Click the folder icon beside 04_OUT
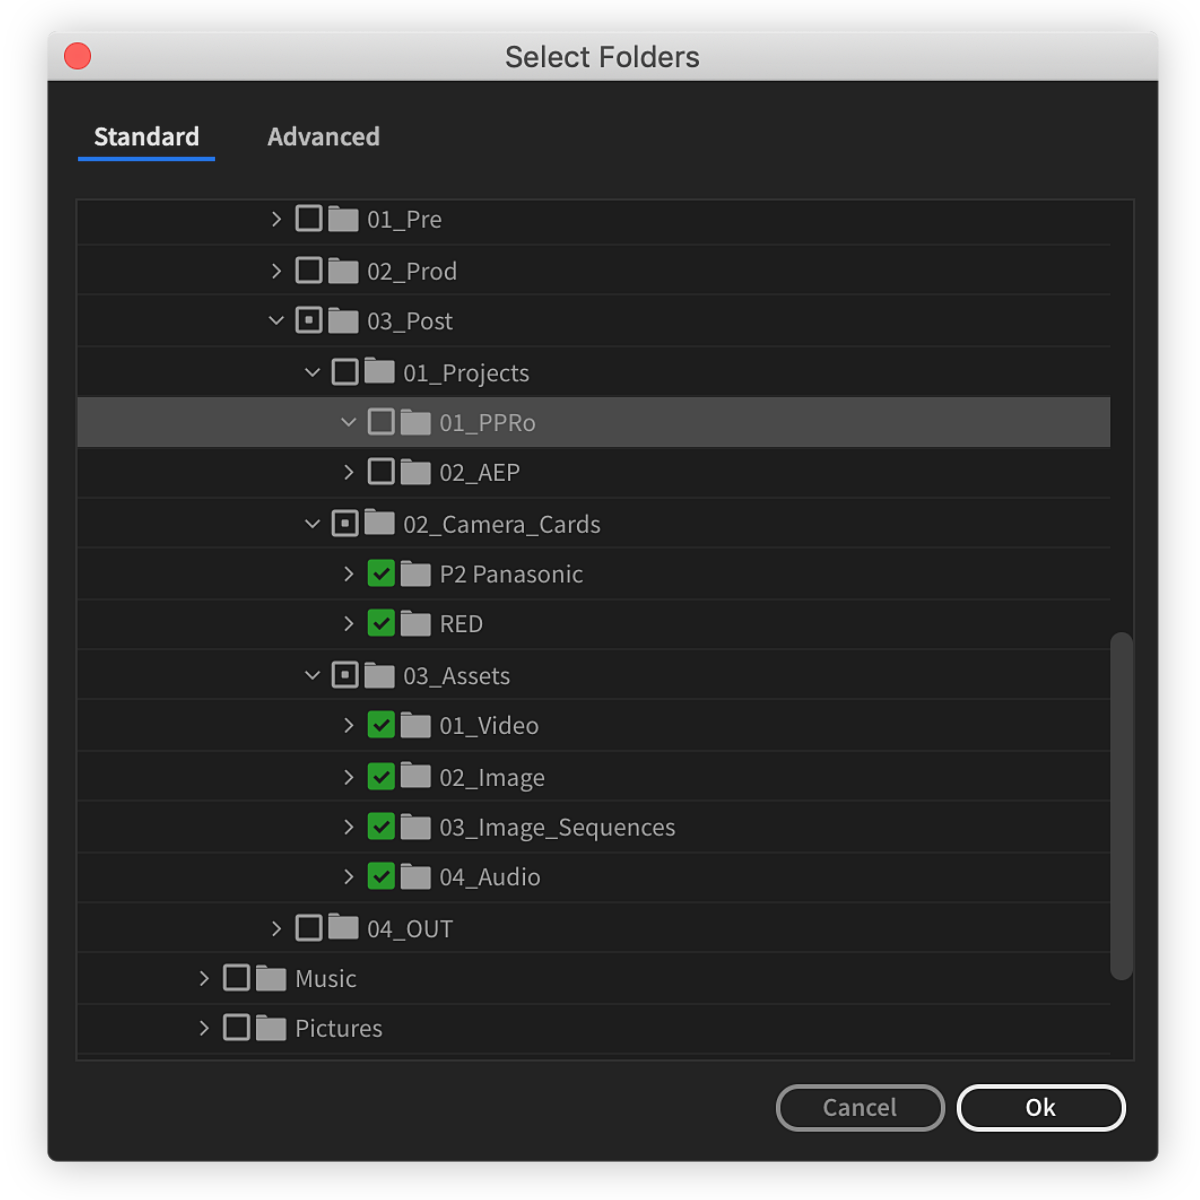1200x1200 pixels. [x=343, y=927]
